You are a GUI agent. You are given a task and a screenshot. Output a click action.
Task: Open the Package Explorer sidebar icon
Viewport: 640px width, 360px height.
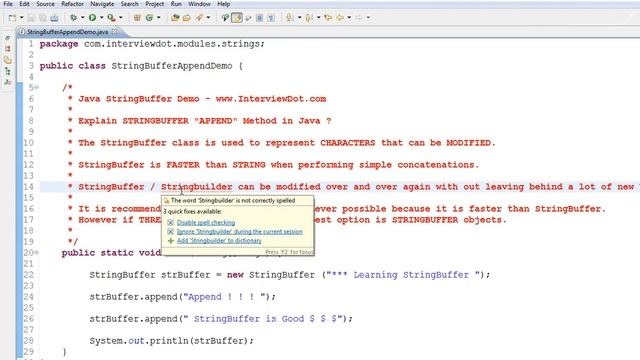pos(7,60)
